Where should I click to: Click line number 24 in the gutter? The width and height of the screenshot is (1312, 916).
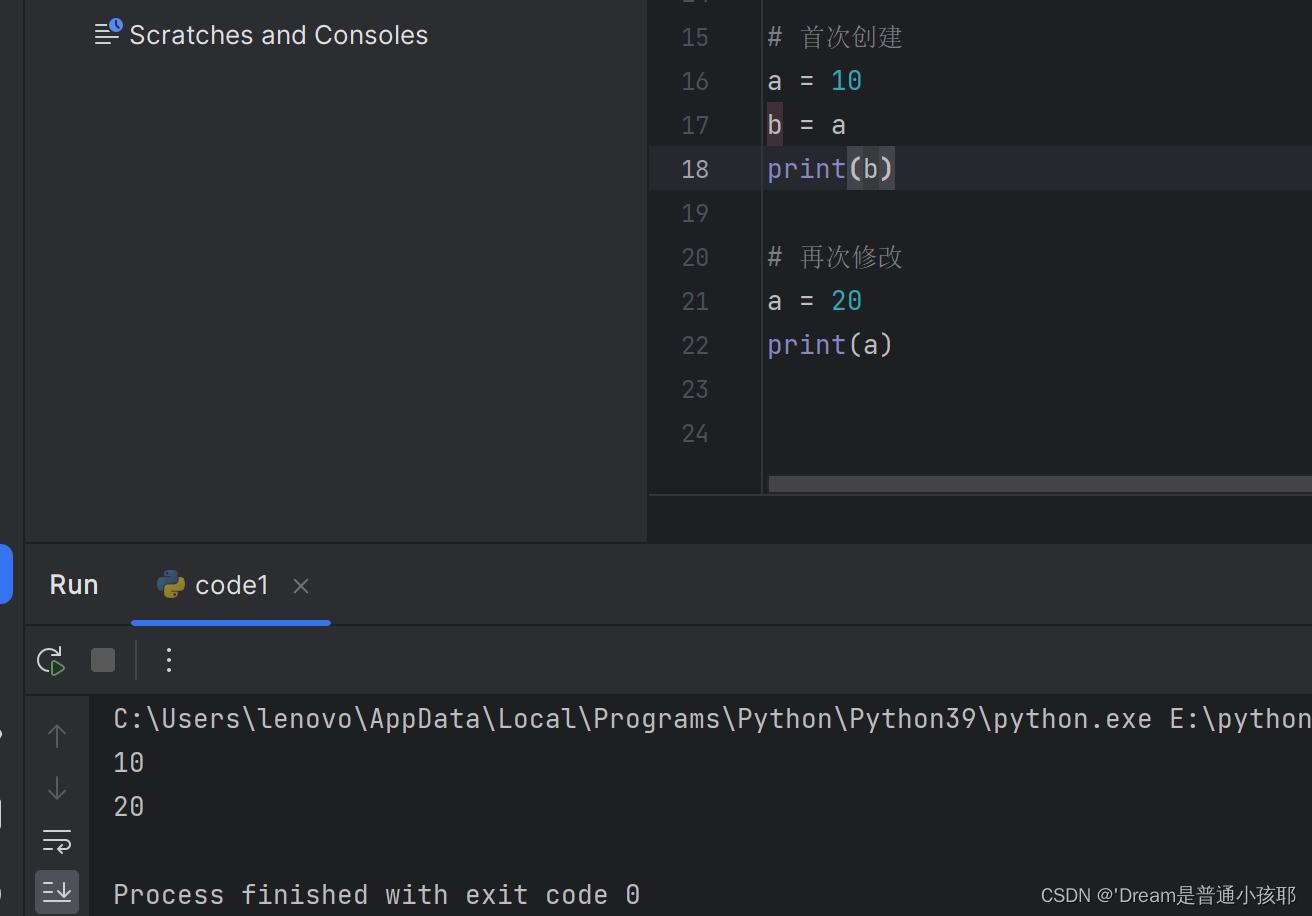tap(695, 433)
